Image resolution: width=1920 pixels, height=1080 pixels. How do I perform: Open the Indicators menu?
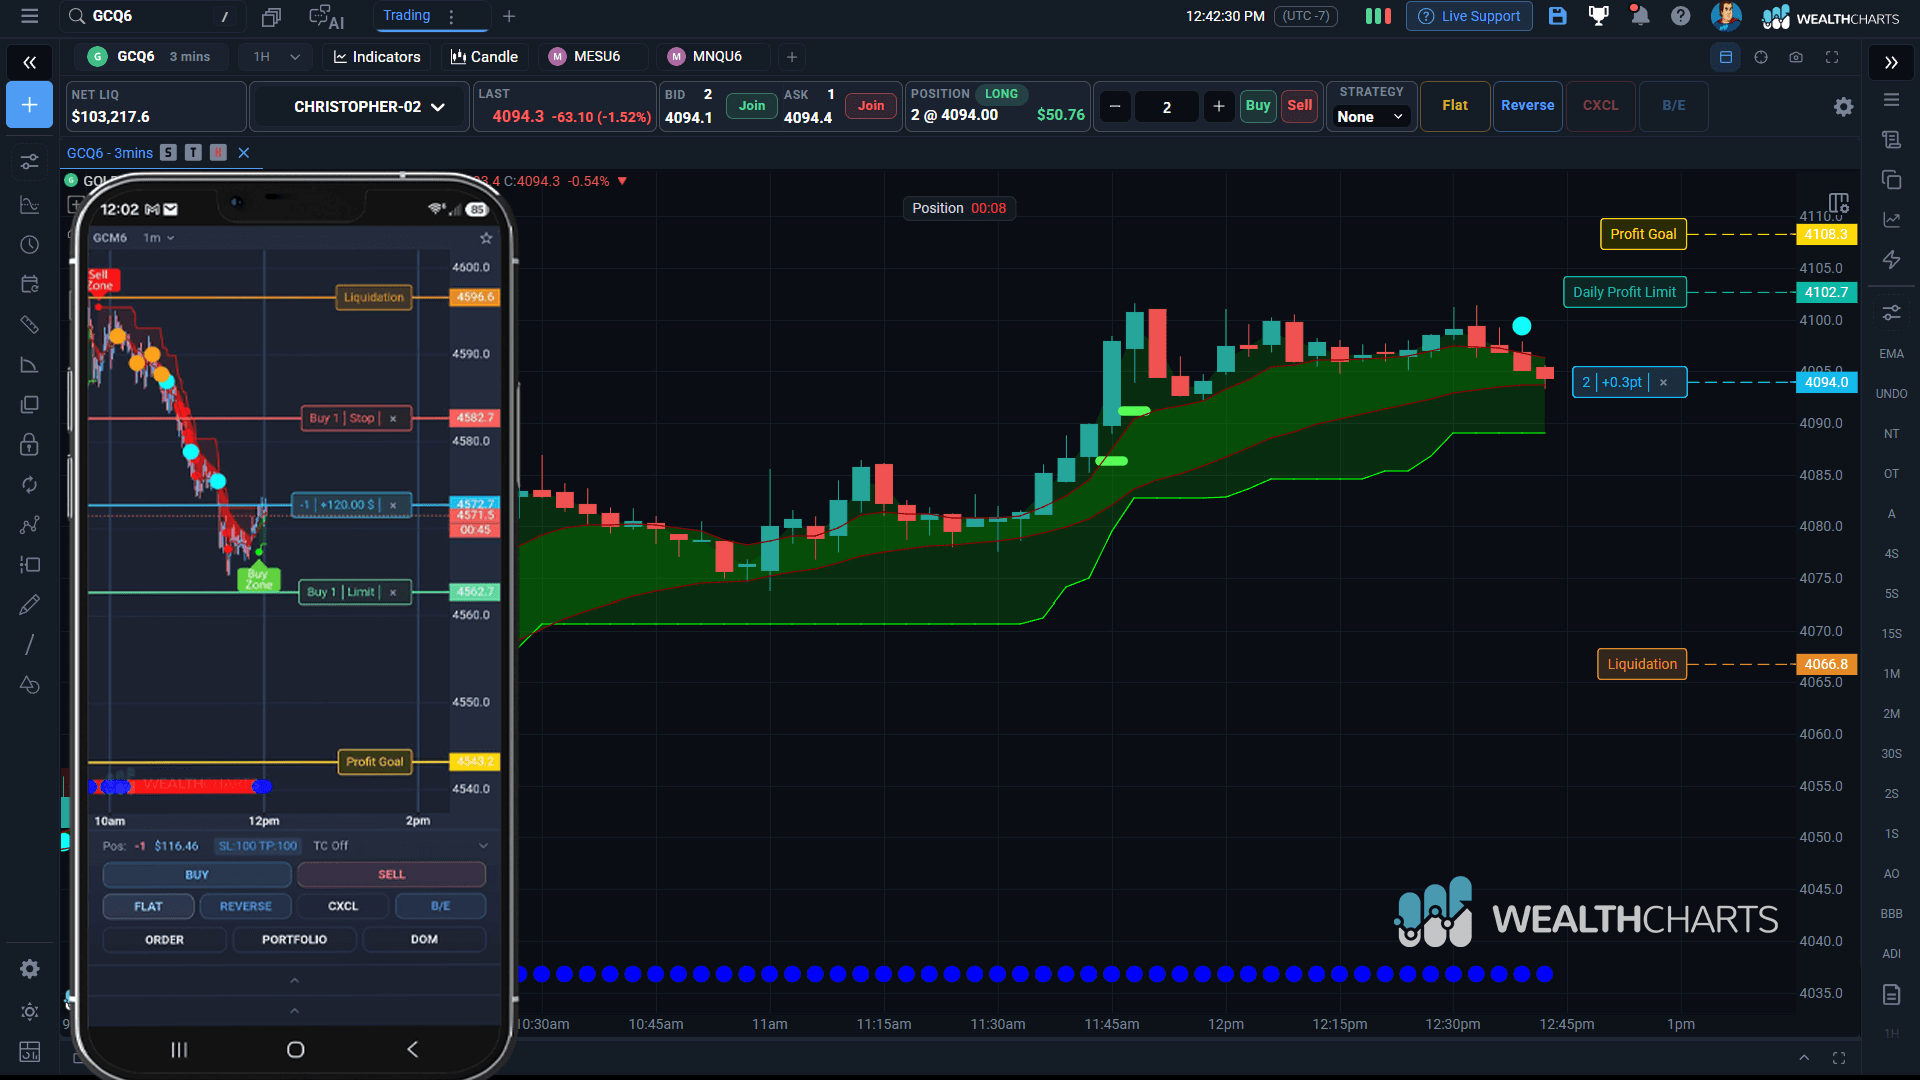[377, 57]
